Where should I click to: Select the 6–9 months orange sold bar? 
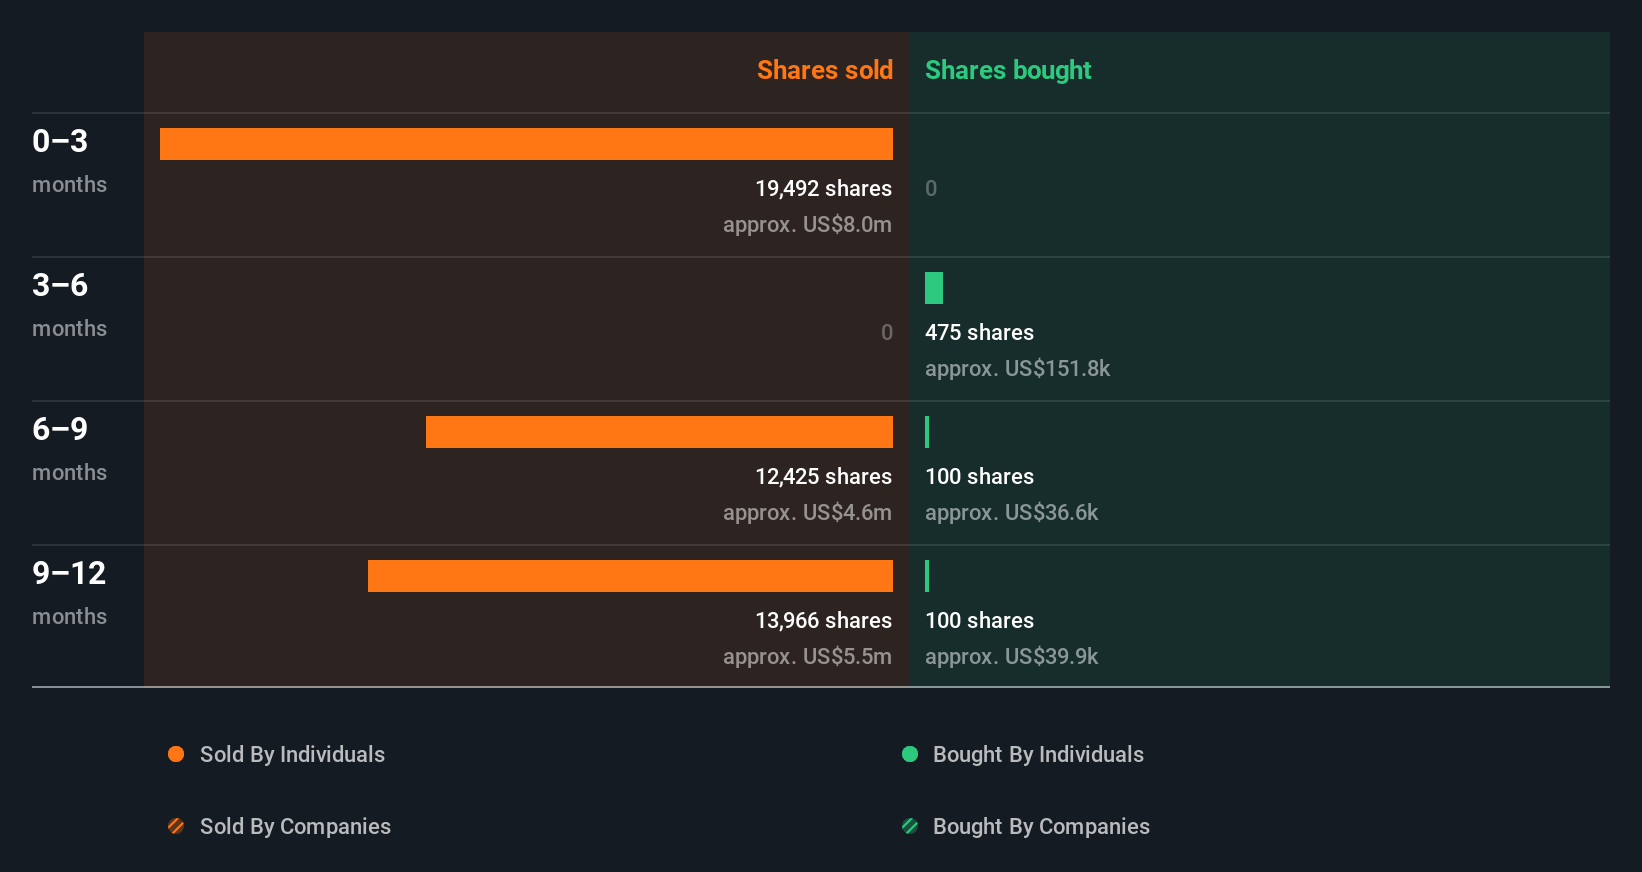(x=659, y=432)
